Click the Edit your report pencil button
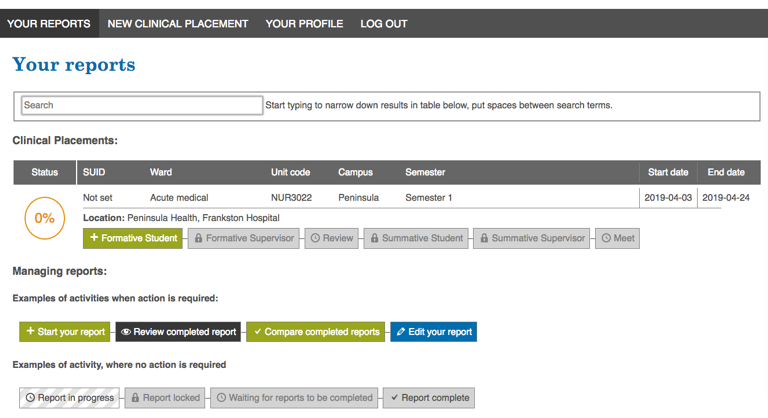Screen dimensions: 768x418 tap(433, 332)
